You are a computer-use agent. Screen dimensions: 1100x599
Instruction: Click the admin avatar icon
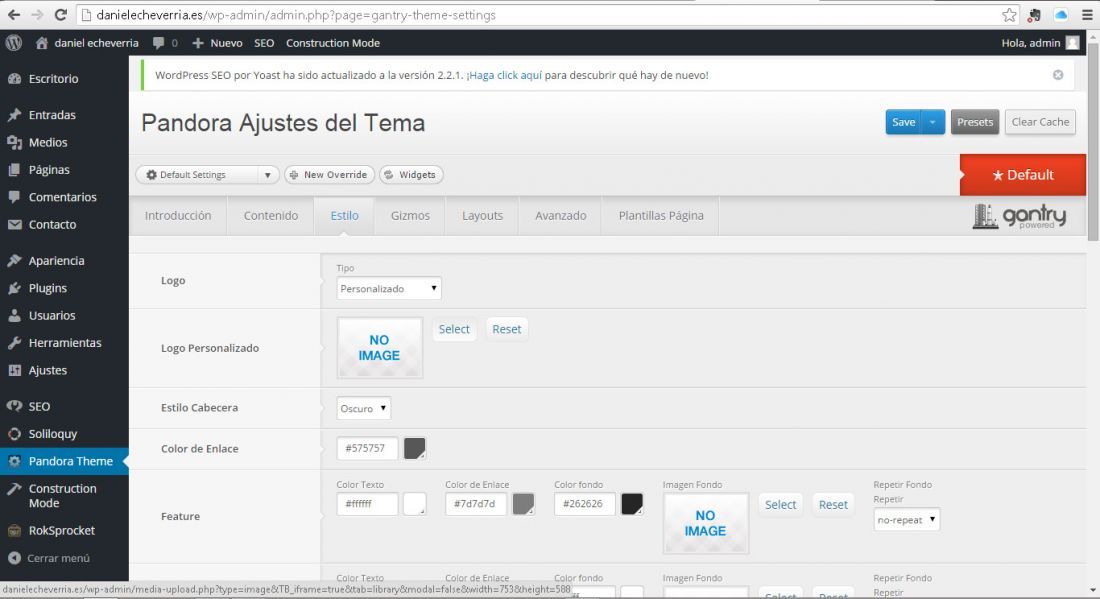click(1073, 43)
